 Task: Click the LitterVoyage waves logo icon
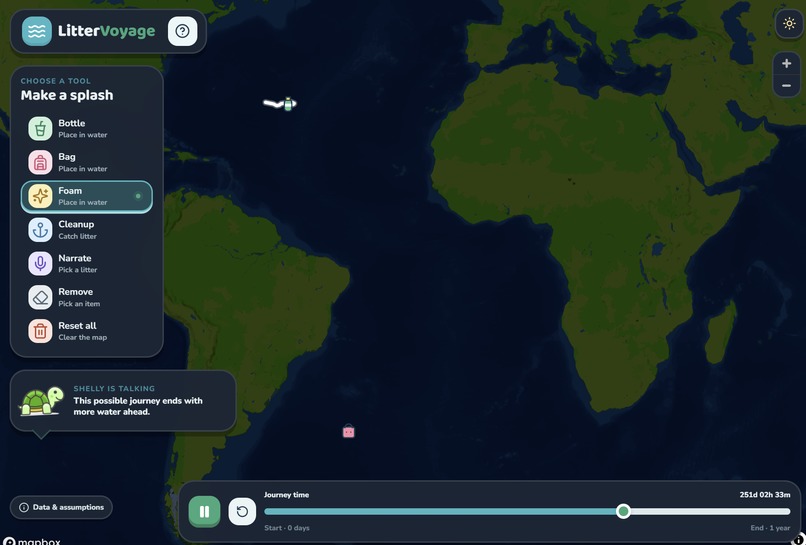[36, 31]
